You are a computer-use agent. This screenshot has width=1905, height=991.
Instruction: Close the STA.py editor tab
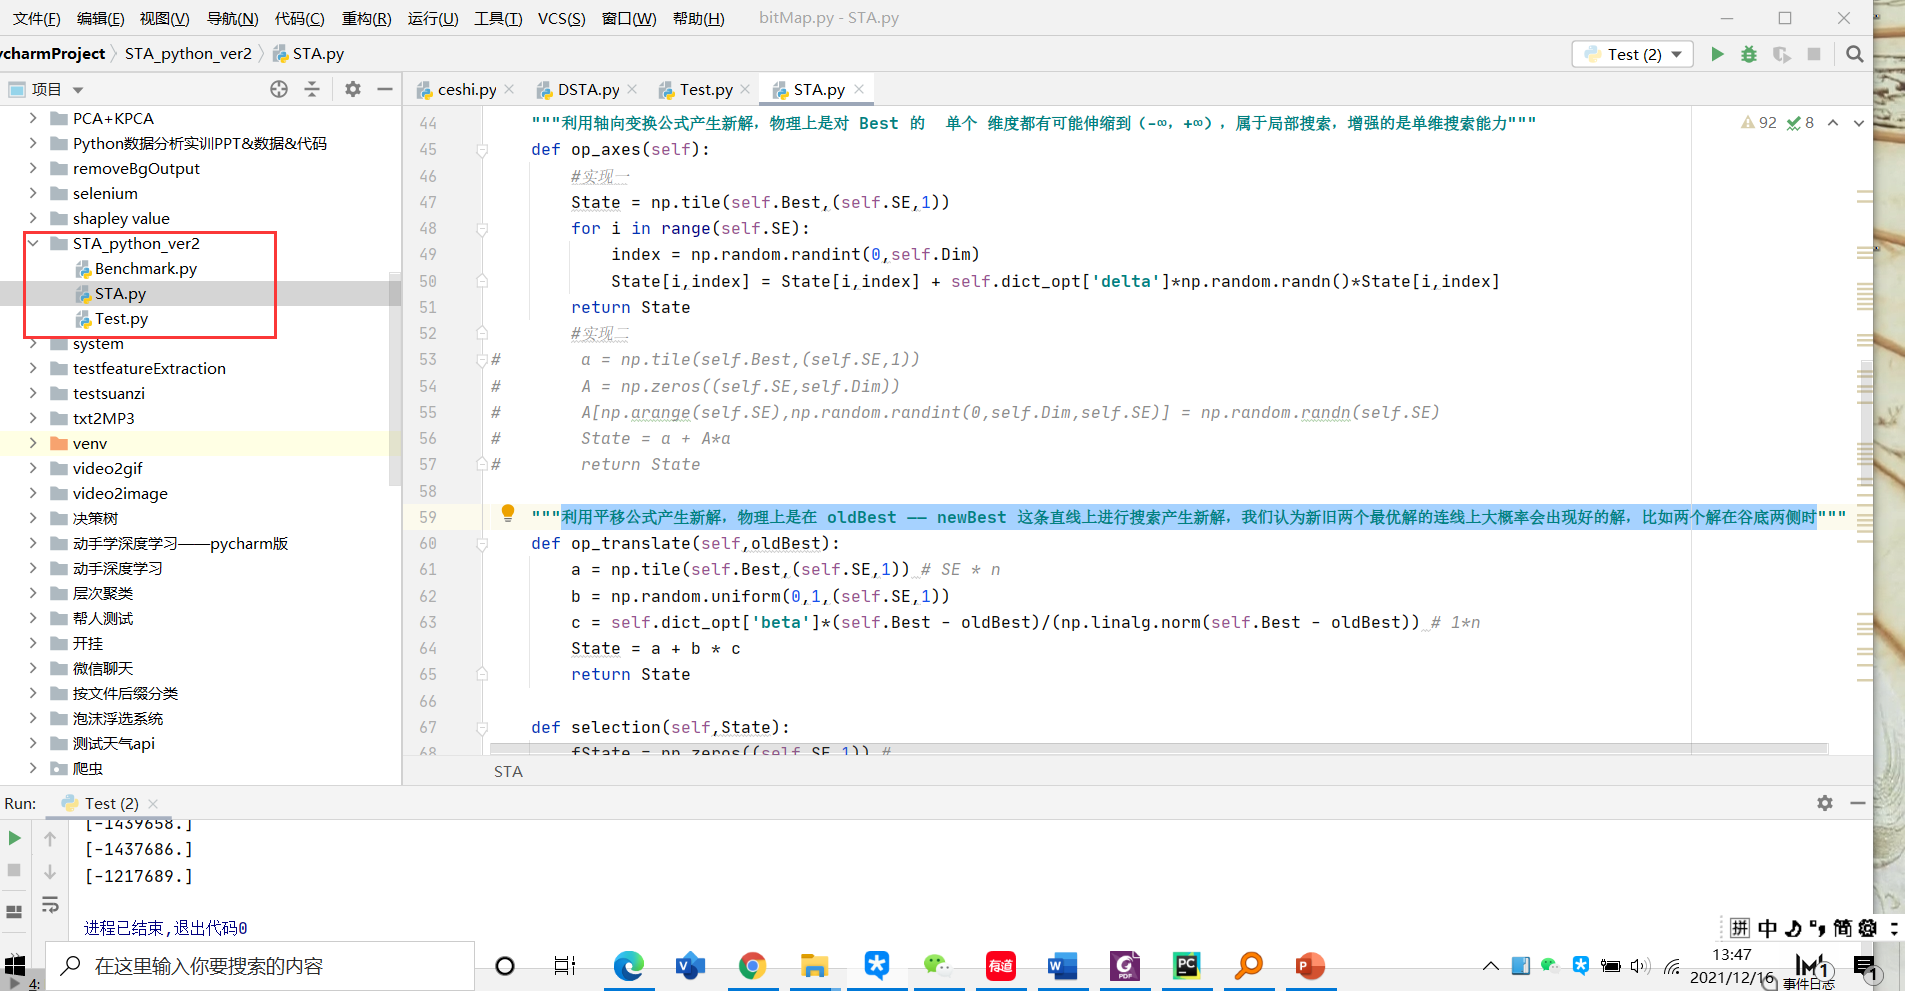tap(859, 89)
